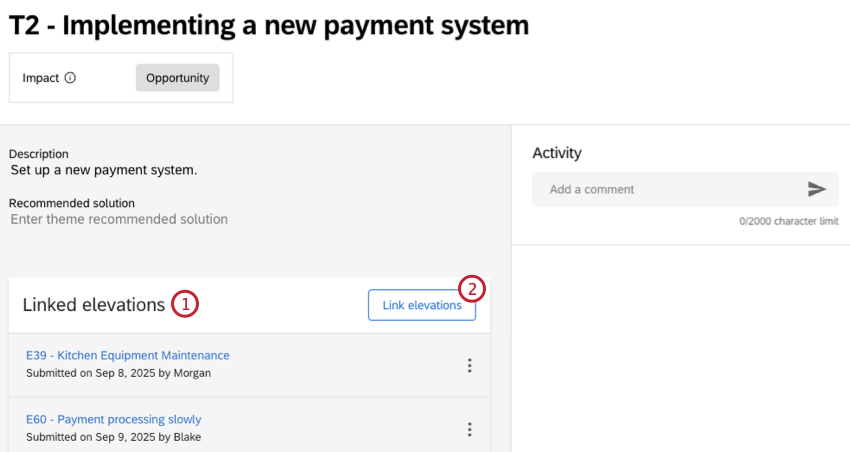
Task: Open three-dot menu for E60 elevation
Action: coord(469,429)
